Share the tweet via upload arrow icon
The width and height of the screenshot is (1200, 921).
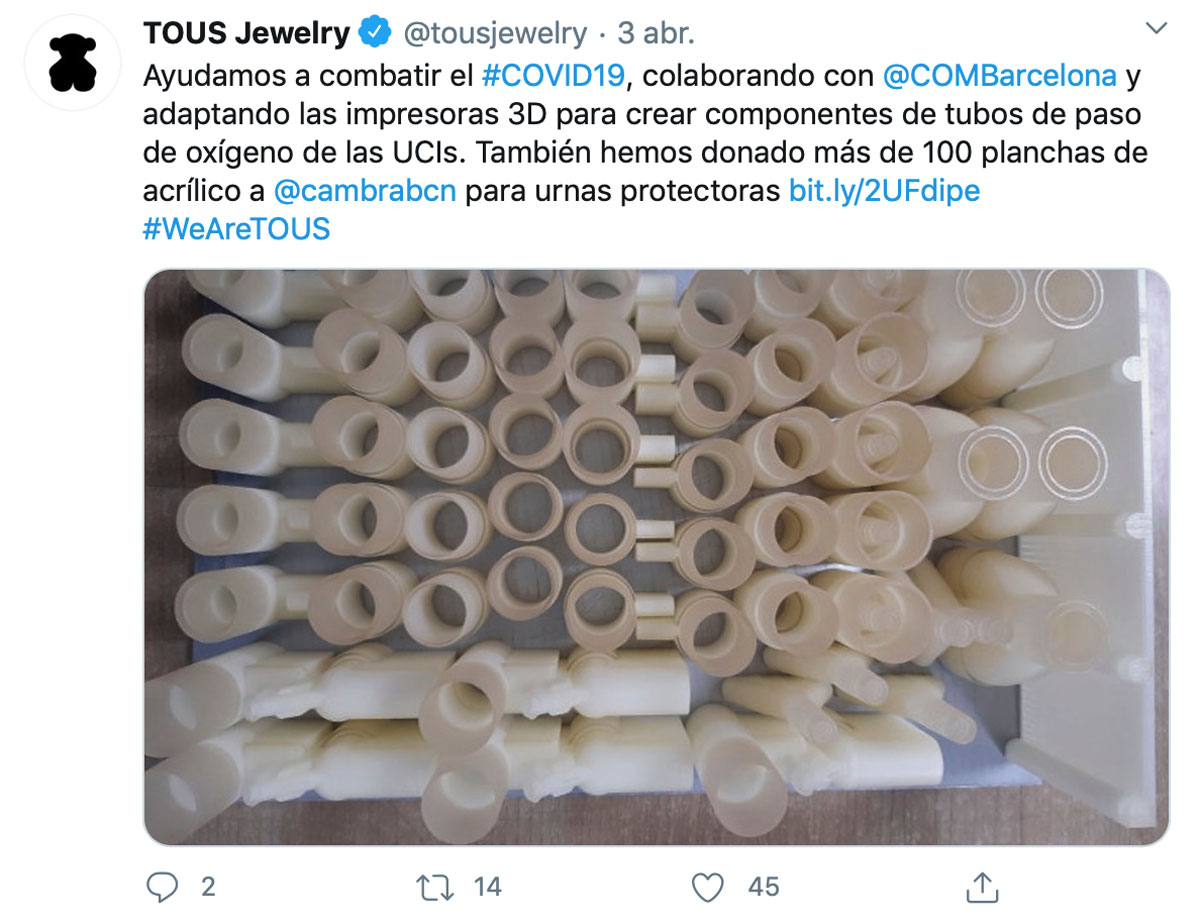(983, 885)
